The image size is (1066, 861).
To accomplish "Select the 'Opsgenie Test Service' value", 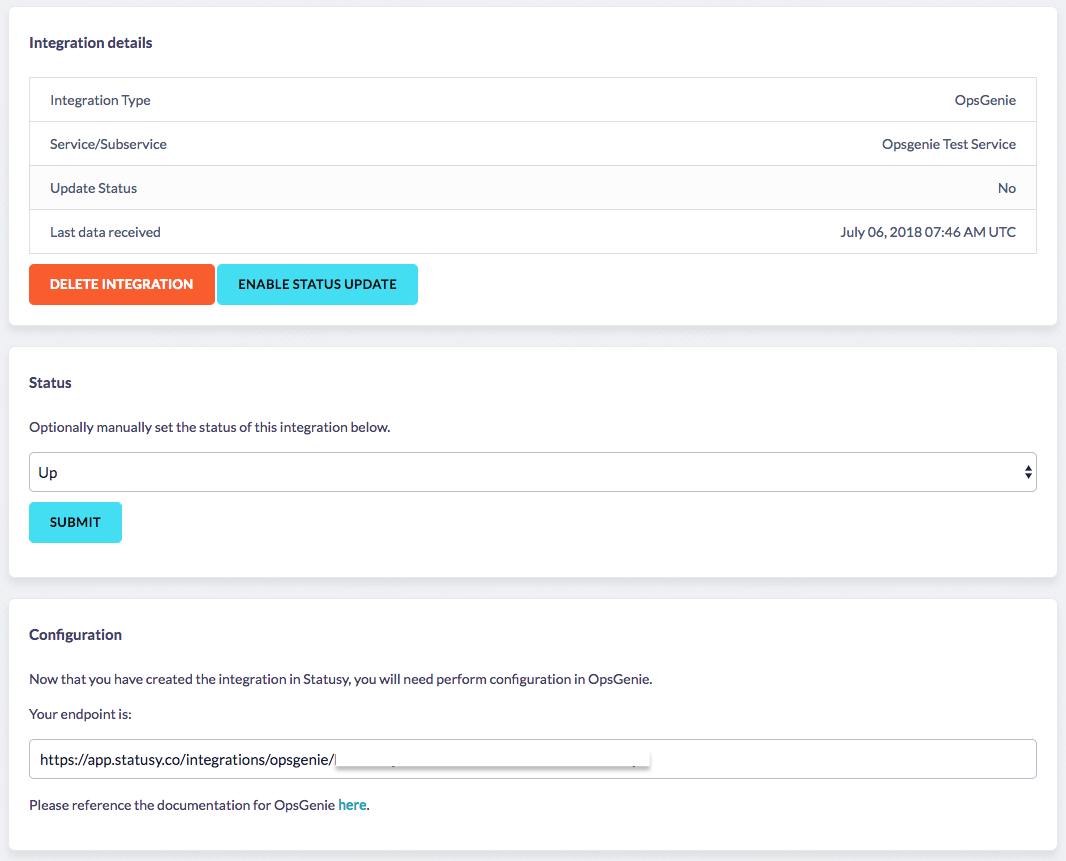I will coord(949,144).
